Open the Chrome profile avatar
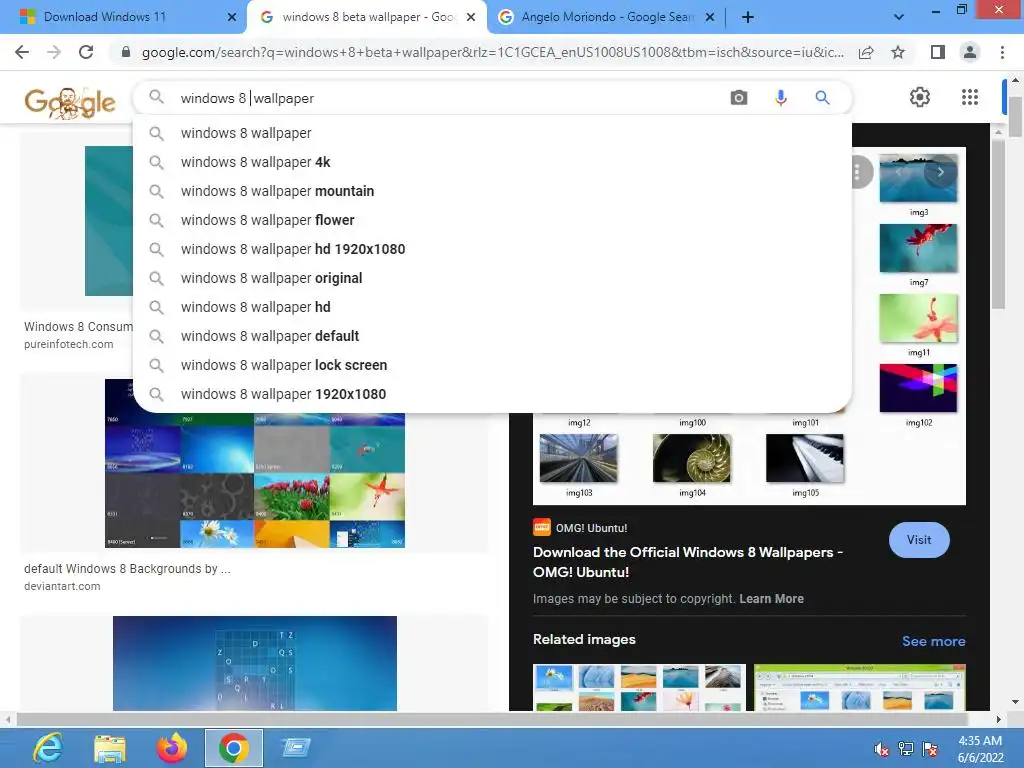1024x768 pixels. point(970,52)
